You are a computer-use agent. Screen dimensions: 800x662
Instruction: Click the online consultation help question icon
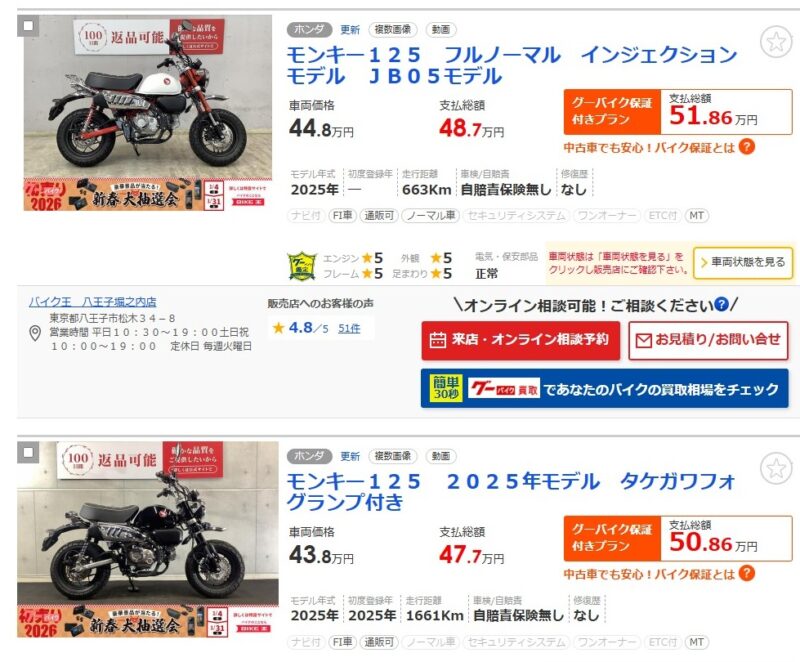721,304
